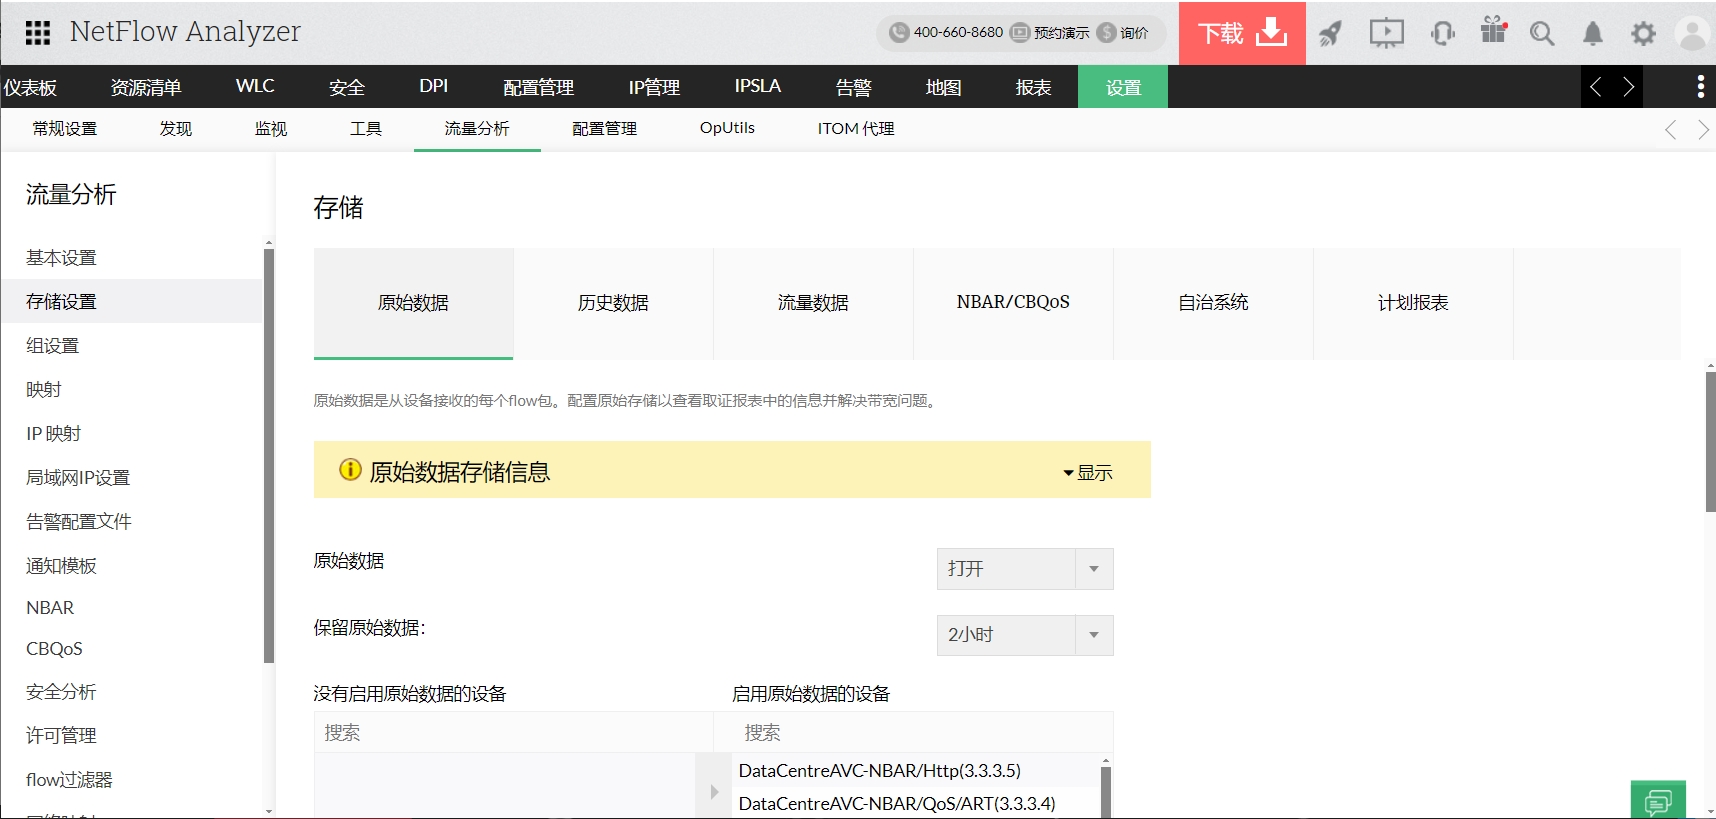
Task: Open the 安全 main menu
Action: tap(347, 87)
